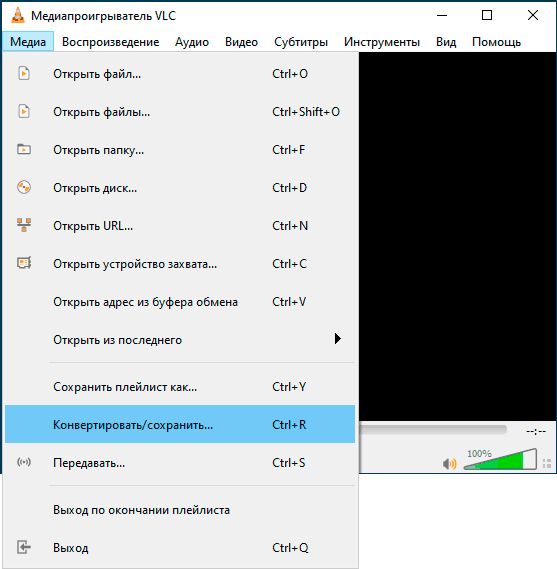Select Открыть диск... entry

coord(180,188)
